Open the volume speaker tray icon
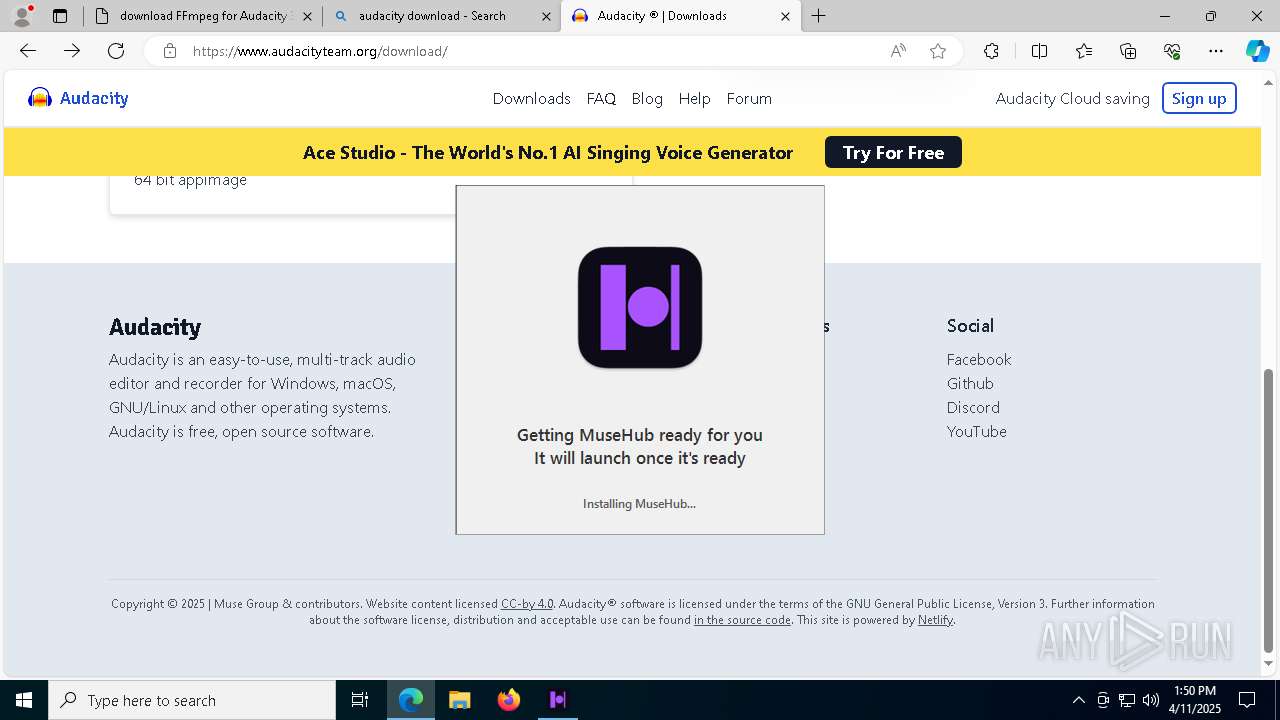The width and height of the screenshot is (1280, 720). coord(1151,700)
